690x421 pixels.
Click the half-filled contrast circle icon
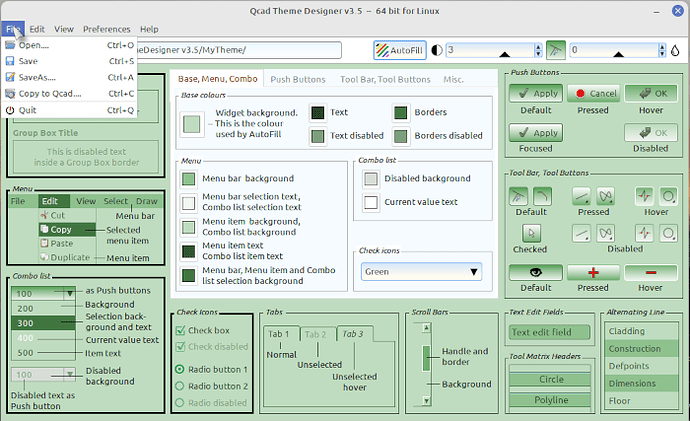[437, 50]
